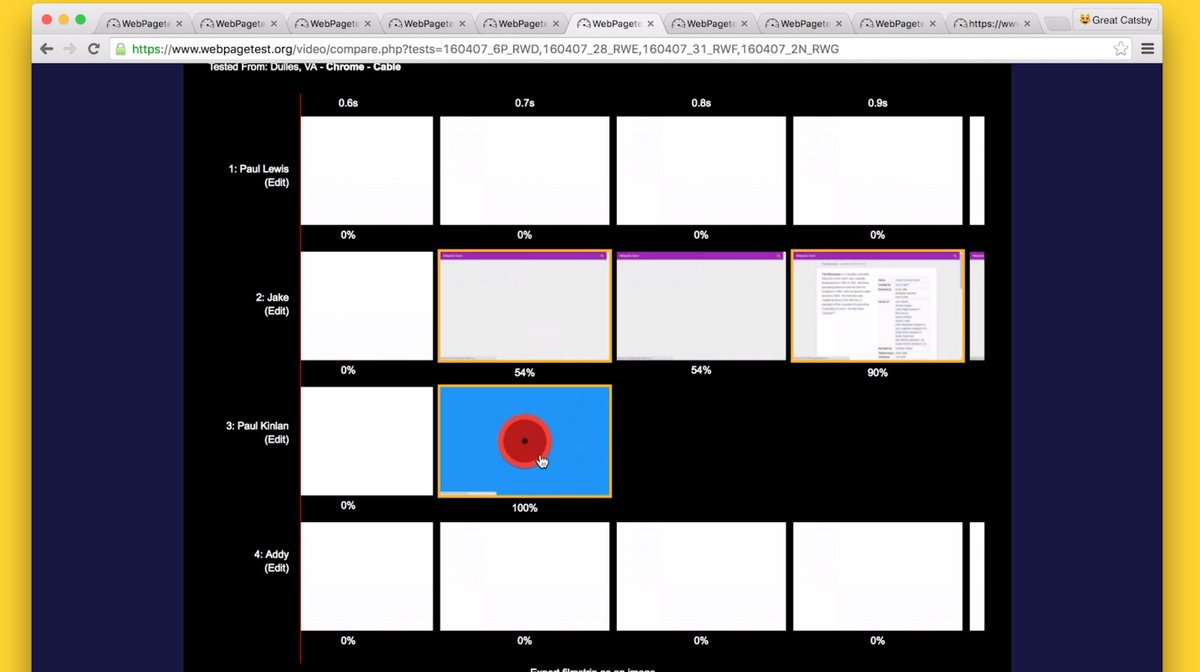
Task: Click the '1: Paul Lewis' row label
Action: [258, 169]
